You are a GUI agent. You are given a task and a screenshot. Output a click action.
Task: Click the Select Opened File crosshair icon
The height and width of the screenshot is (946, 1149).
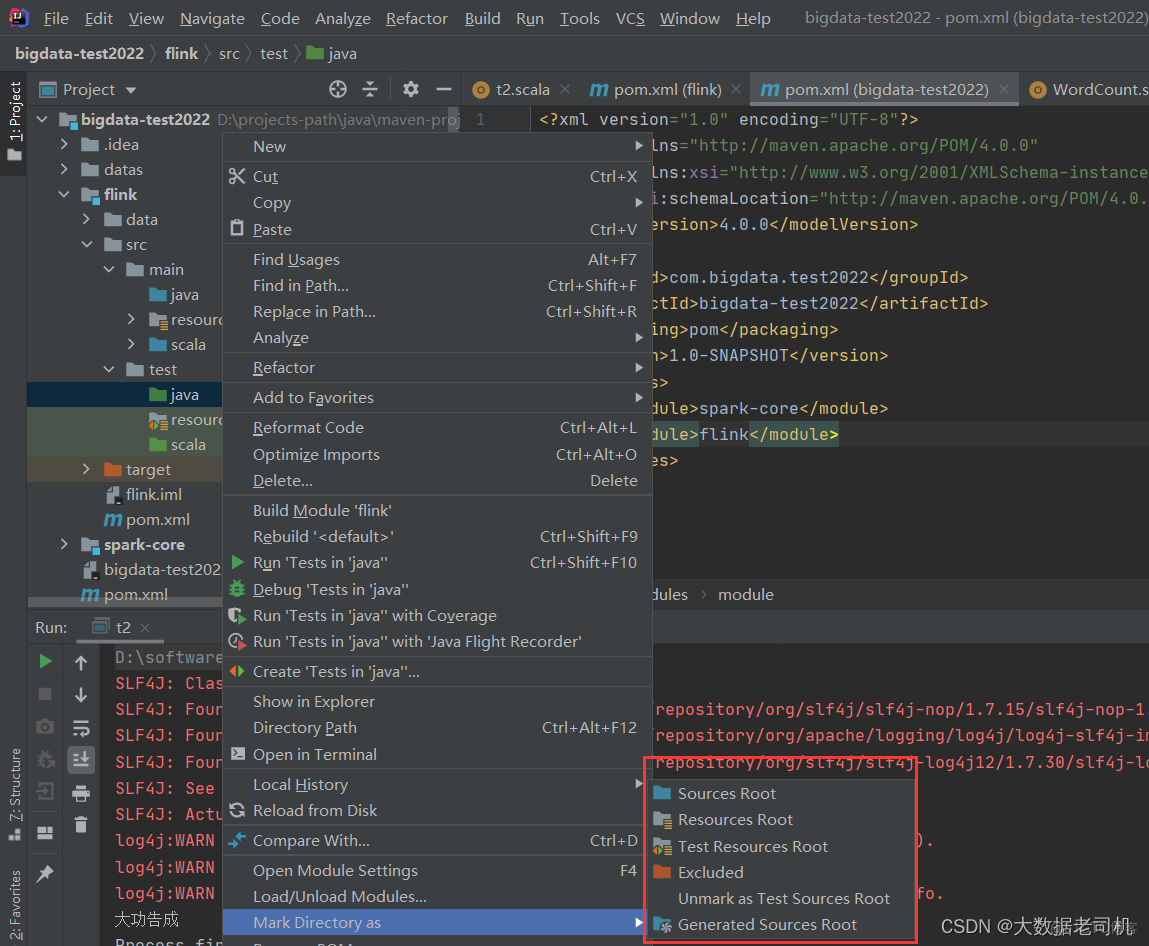click(338, 89)
